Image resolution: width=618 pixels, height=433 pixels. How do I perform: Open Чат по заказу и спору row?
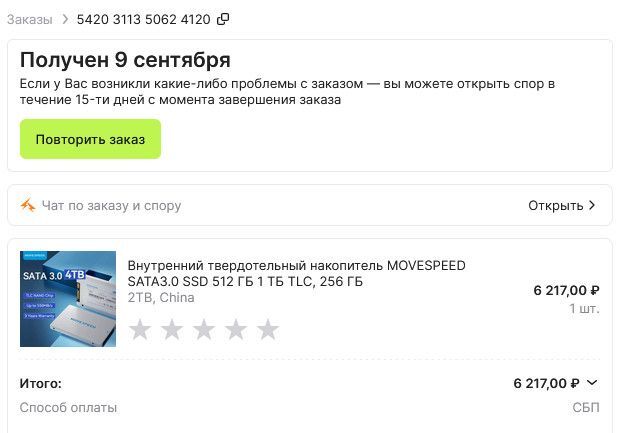coord(310,205)
